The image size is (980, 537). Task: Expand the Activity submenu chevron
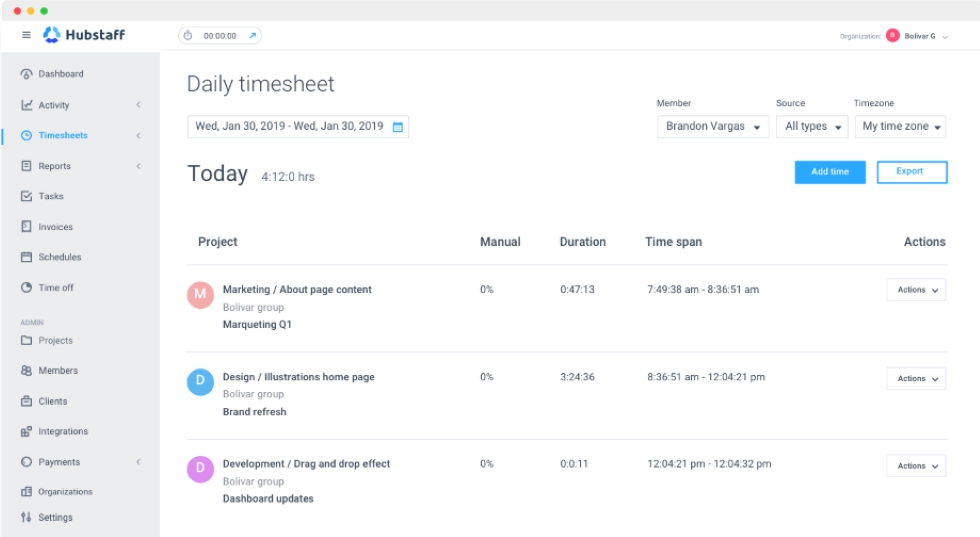pos(139,105)
